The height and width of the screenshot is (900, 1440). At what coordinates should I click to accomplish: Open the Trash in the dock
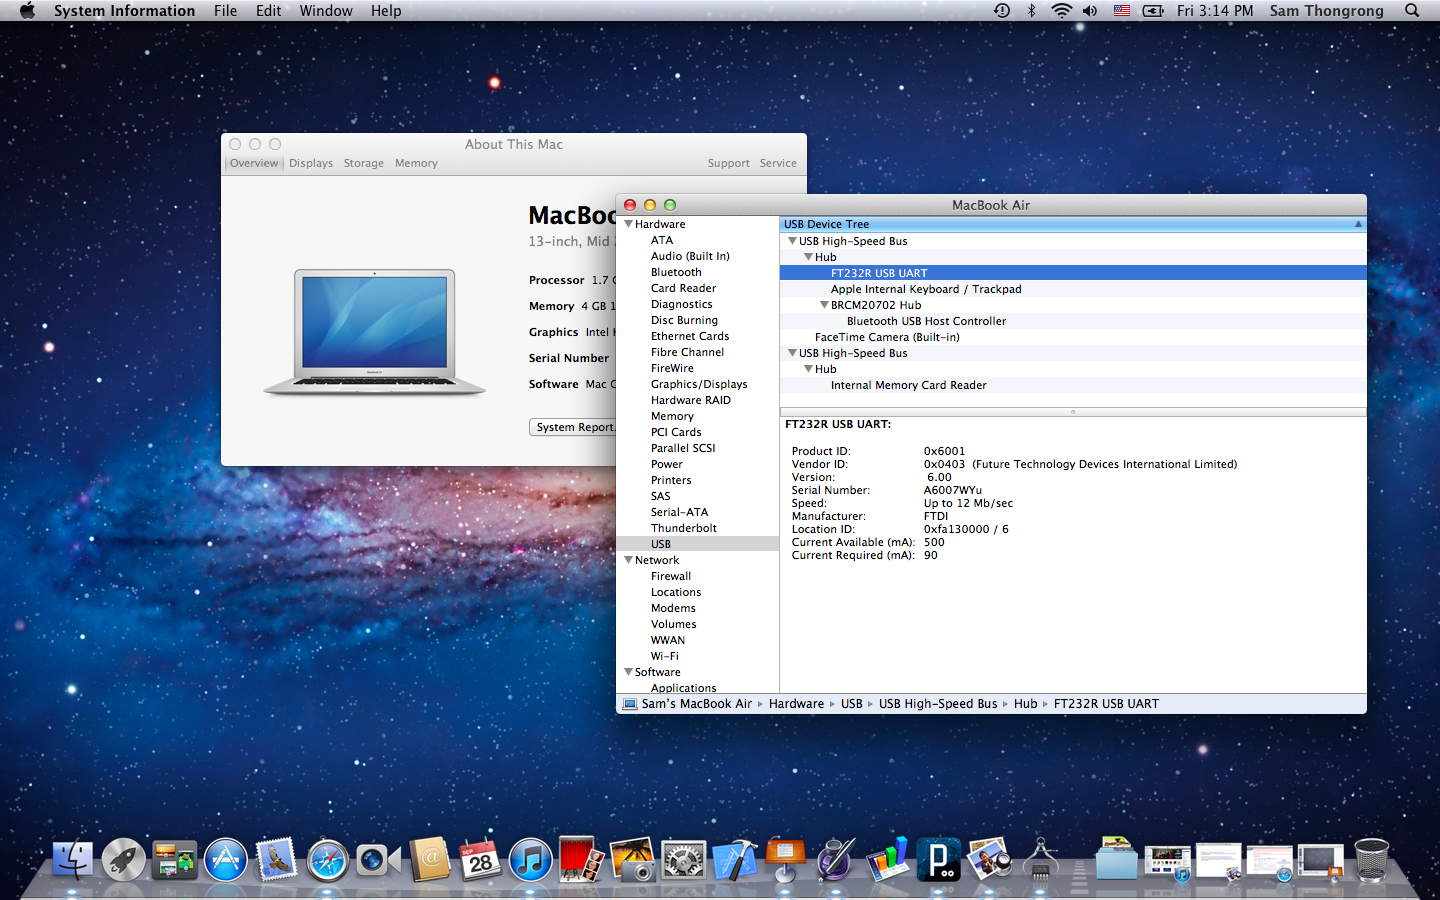[x=1371, y=860]
